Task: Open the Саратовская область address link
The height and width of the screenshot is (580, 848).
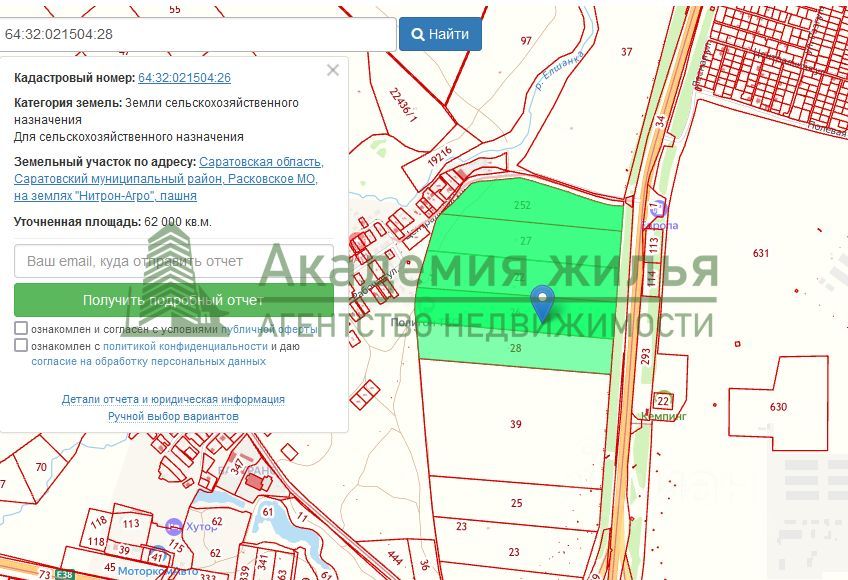Action: tap(261, 162)
